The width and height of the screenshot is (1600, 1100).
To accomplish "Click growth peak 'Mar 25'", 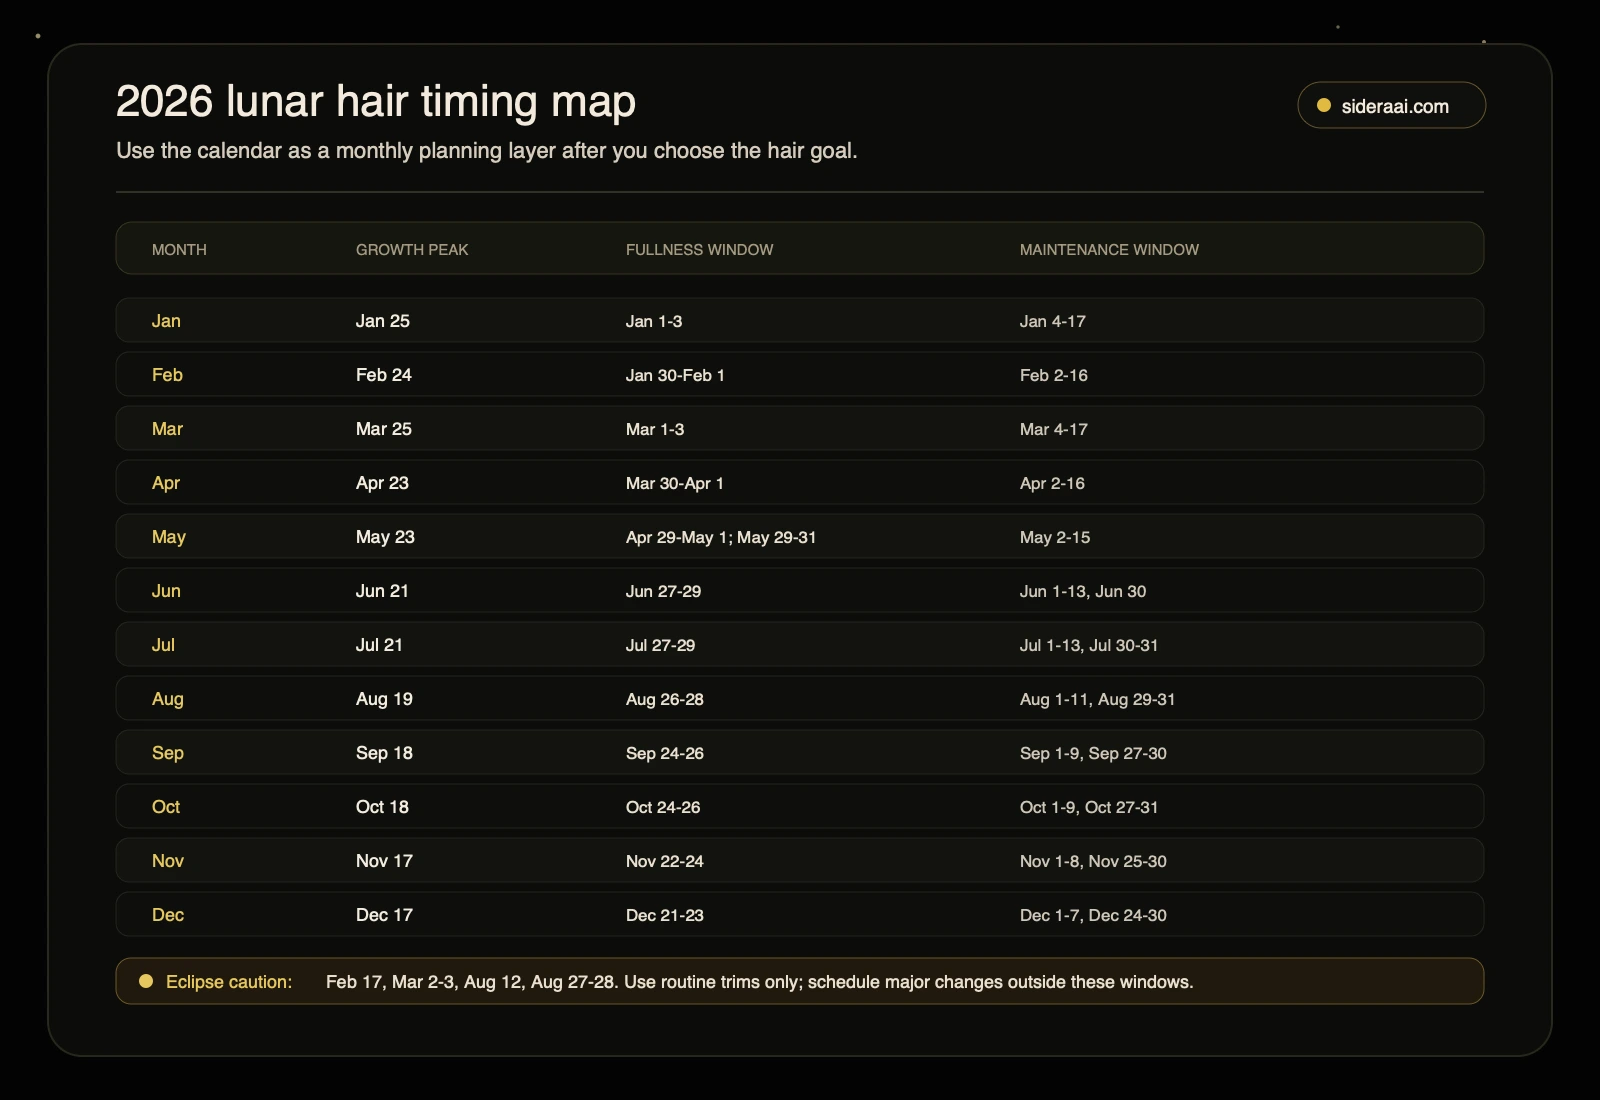I will click(x=384, y=429).
